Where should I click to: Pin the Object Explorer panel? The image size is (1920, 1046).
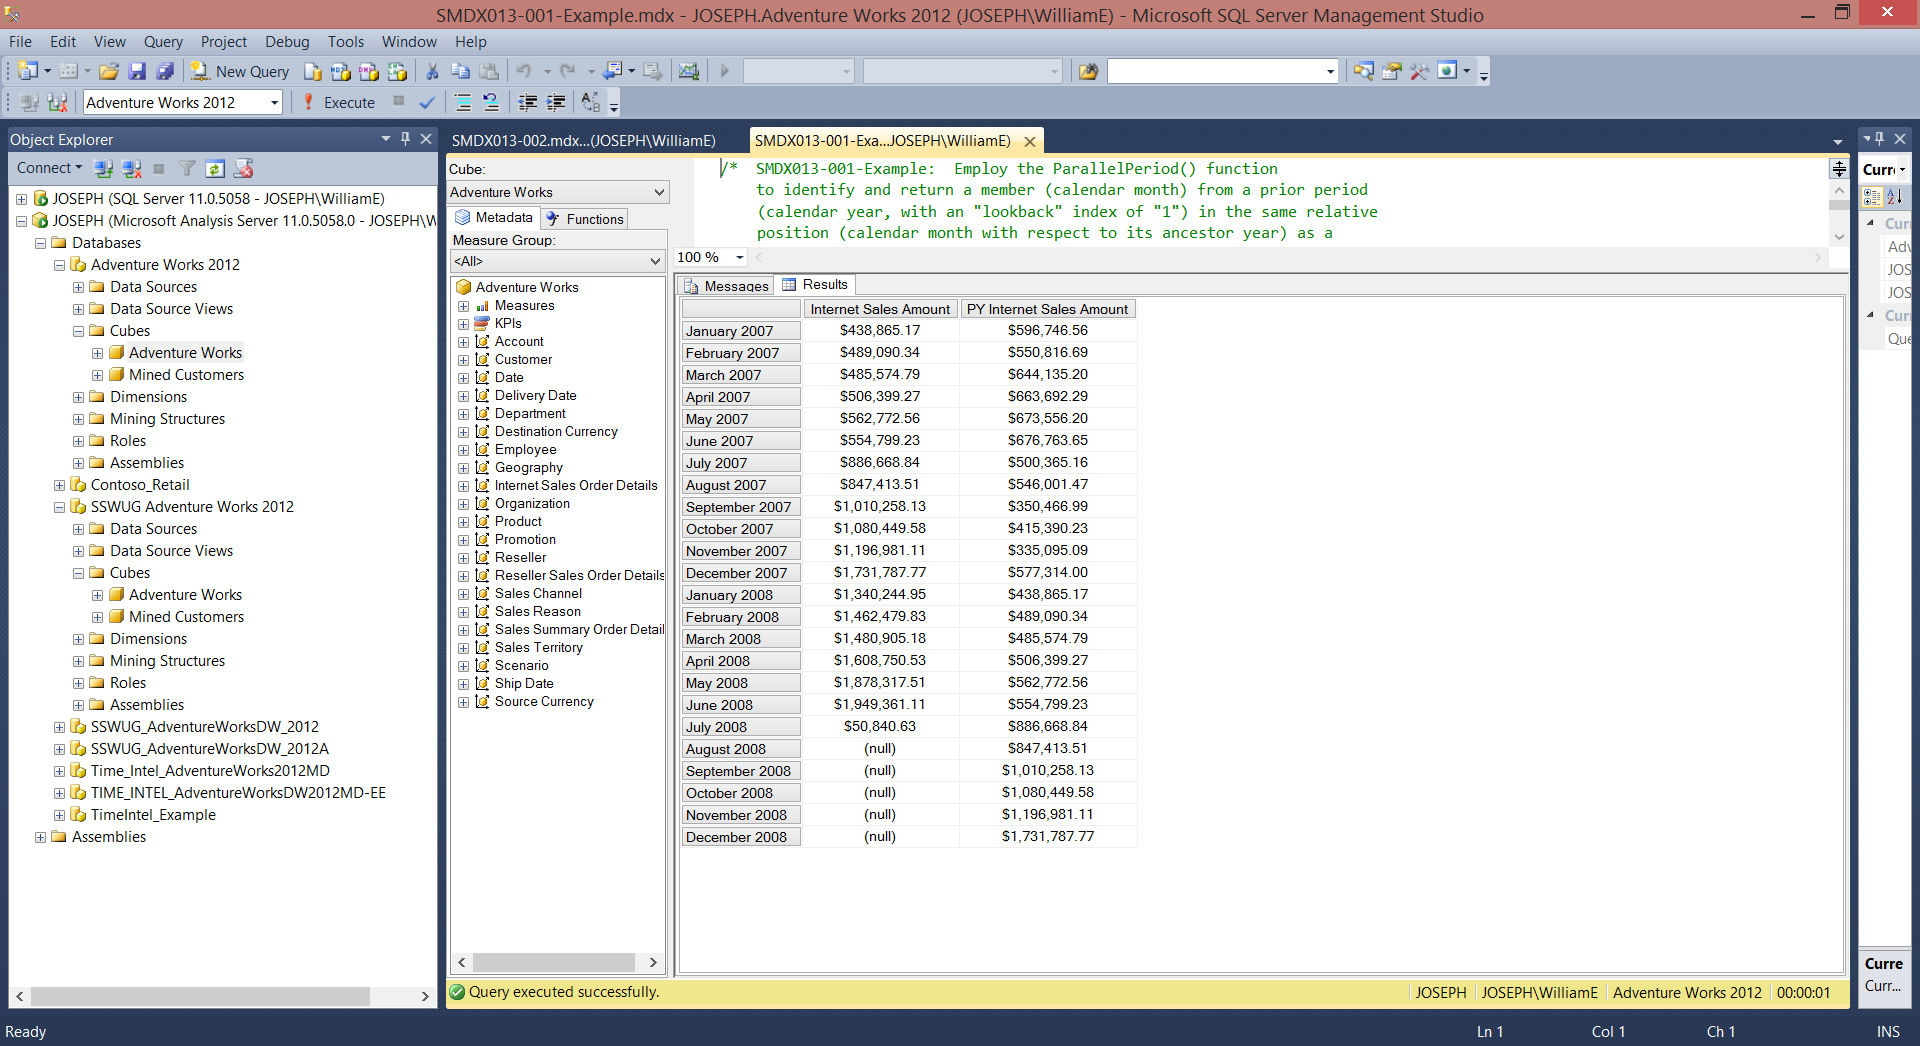tap(405, 139)
